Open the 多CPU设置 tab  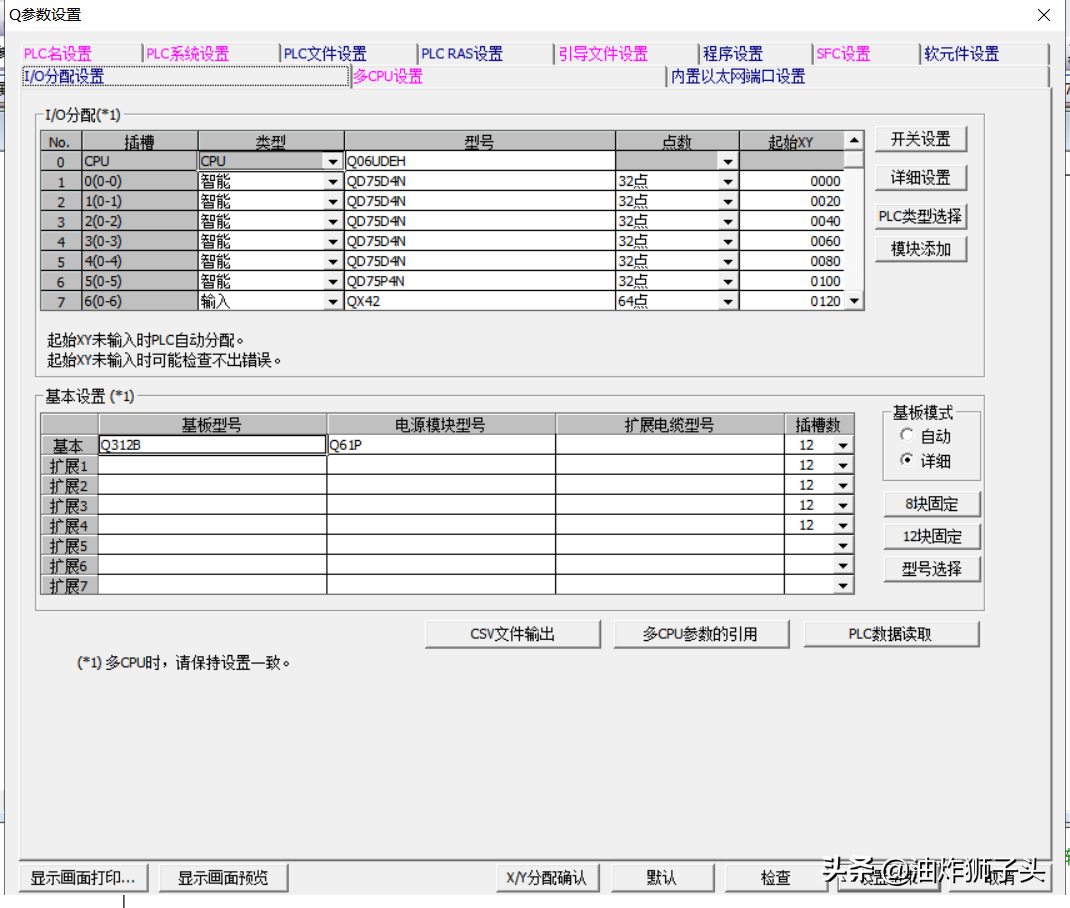tap(388, 76)
